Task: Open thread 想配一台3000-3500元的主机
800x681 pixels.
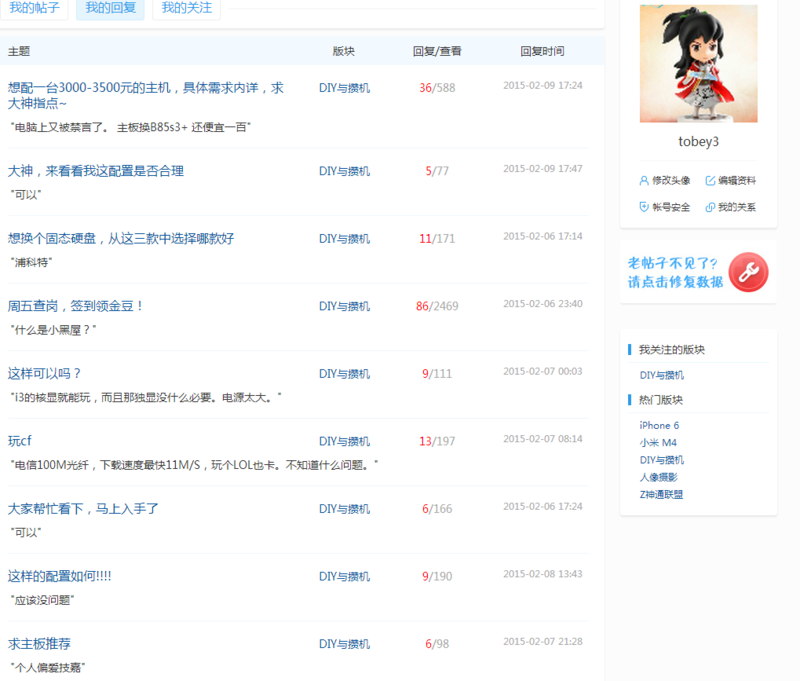Action: click(x=146, y=95)
